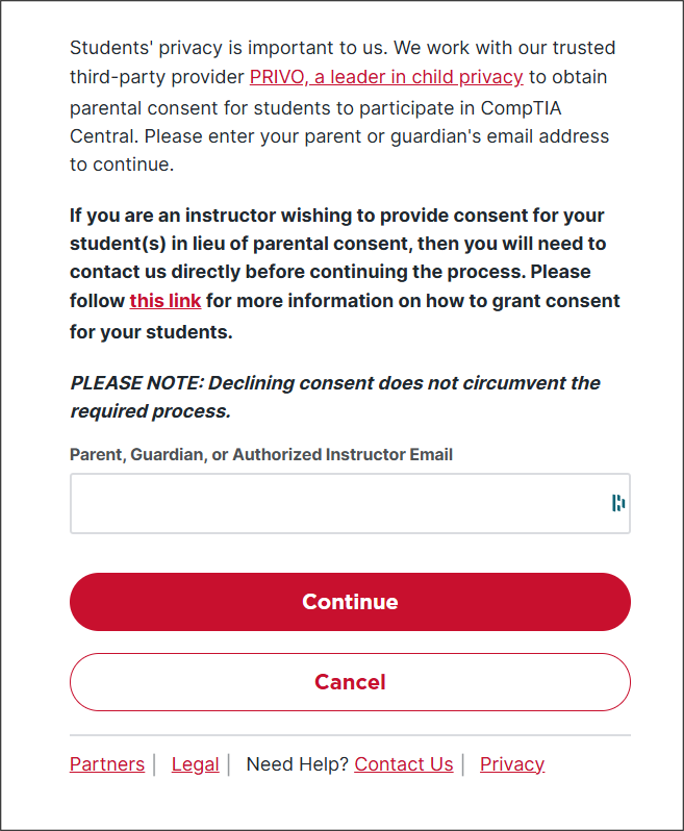Click the "required process." italic line
684x831 pixels.
tap(150, 411)
